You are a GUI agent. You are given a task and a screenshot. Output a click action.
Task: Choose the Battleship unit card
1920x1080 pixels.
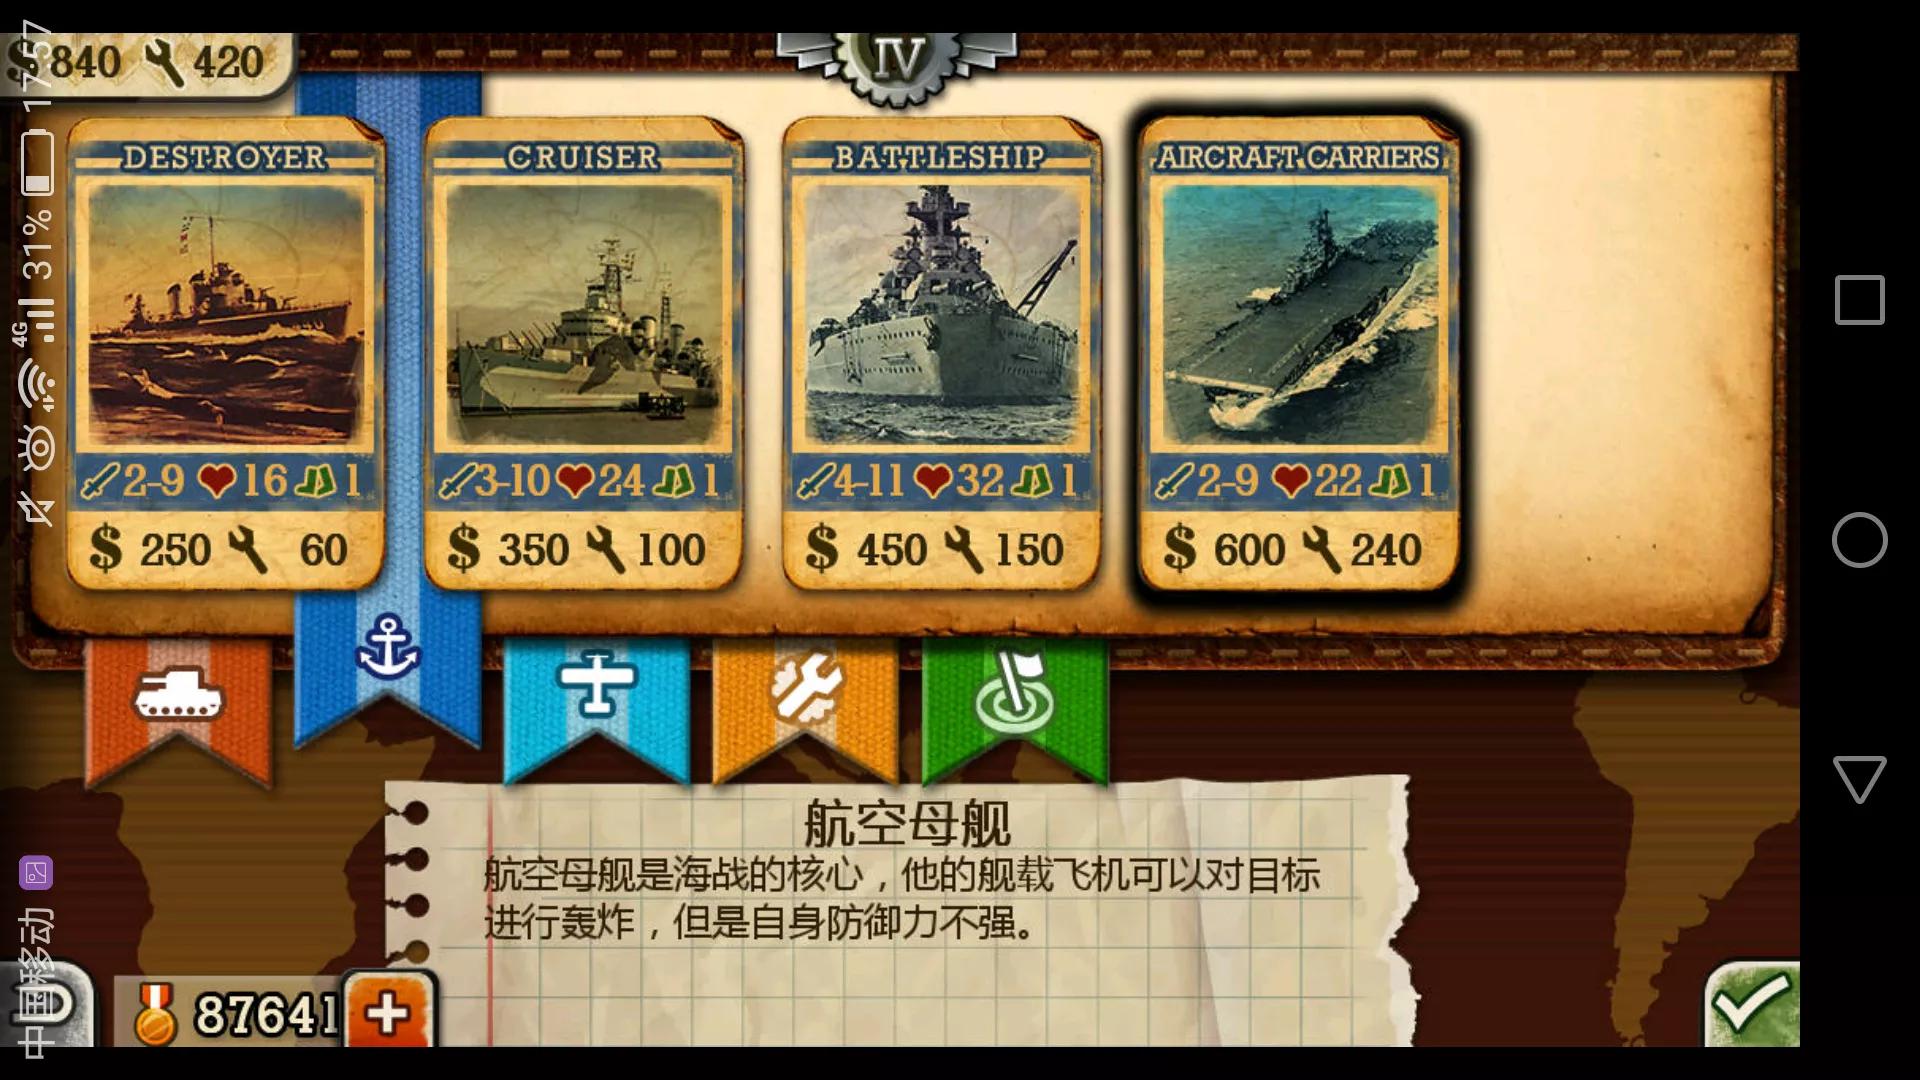[x=941, y=353]
